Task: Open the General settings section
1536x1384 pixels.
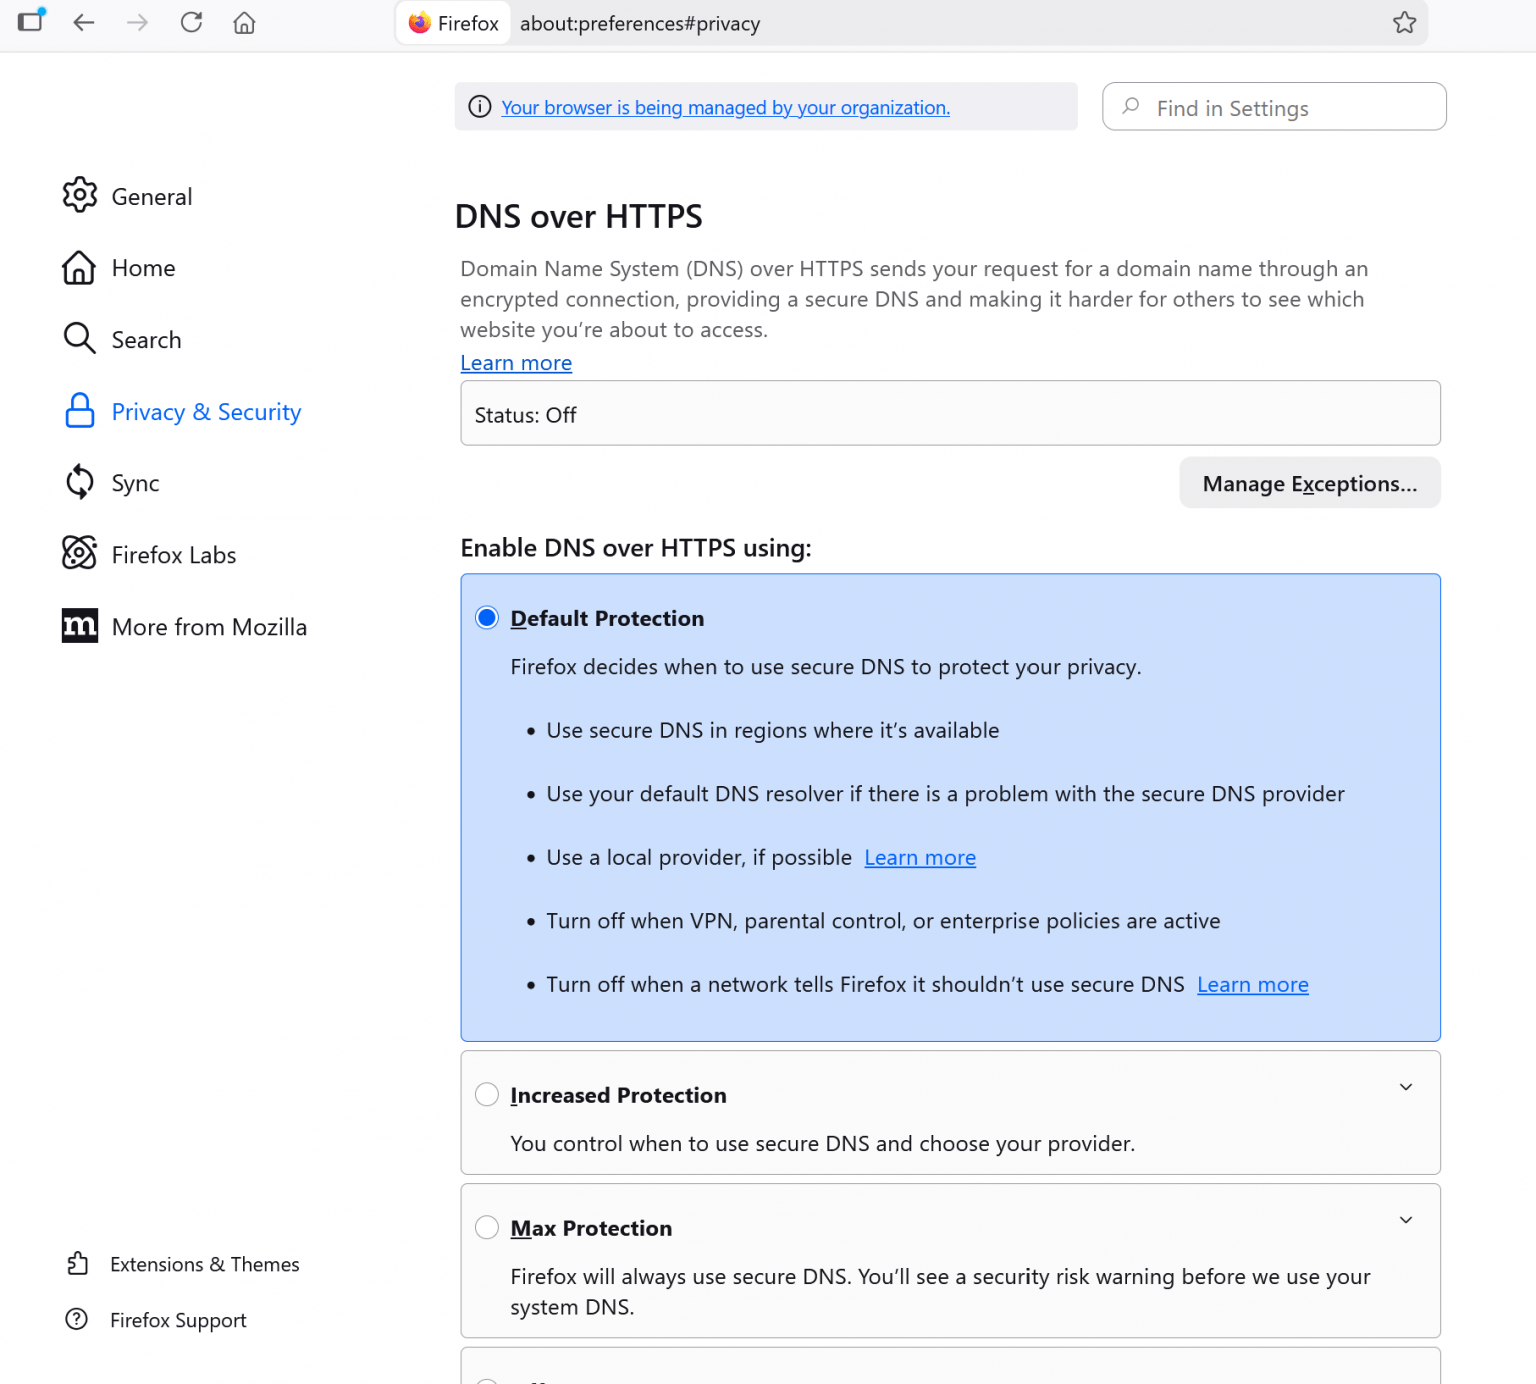Action: [79, 195]
